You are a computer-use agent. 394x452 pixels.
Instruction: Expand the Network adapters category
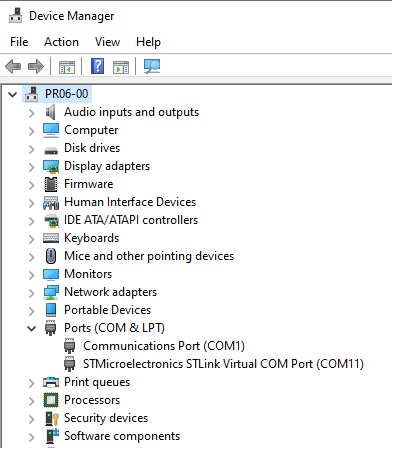[x=32, y=293]
